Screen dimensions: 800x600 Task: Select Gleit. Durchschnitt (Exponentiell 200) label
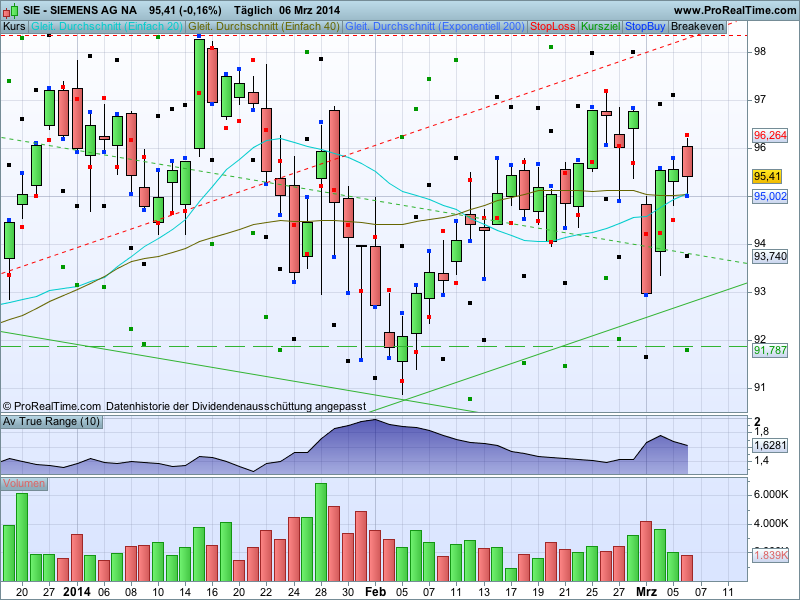pyautogui.click(x=435, y=27)
